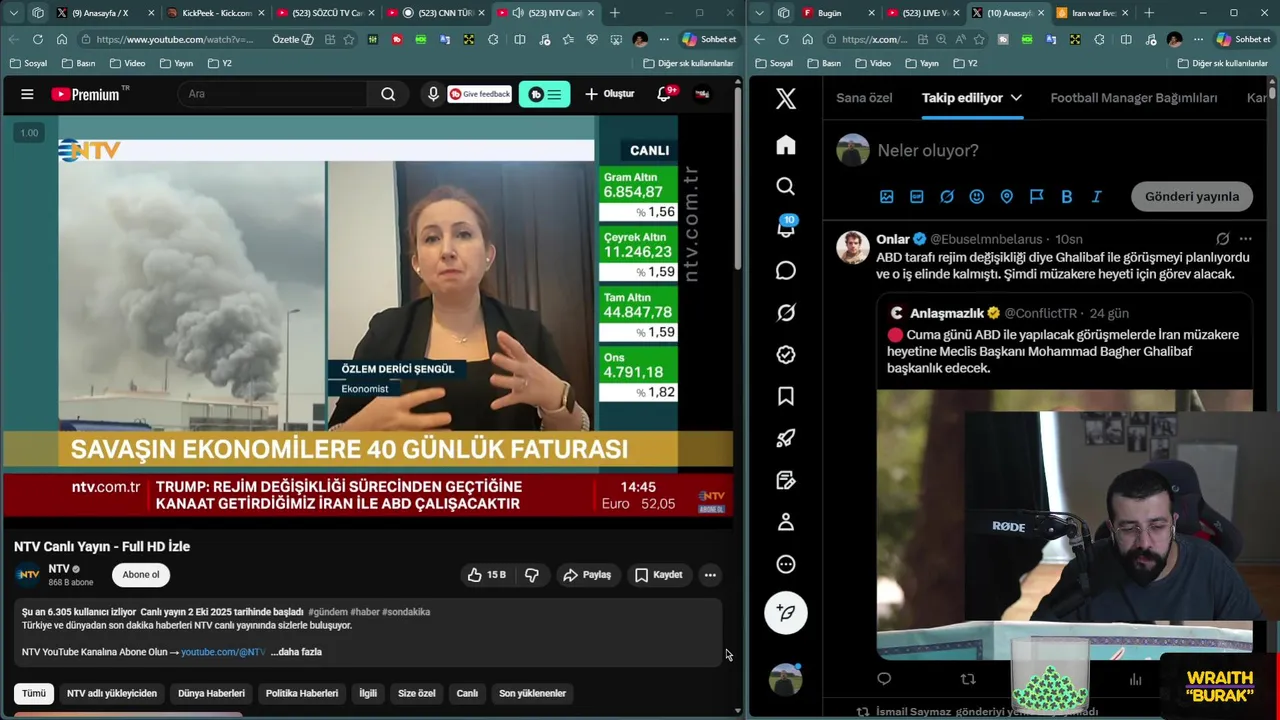This screenshot has width=1280, height=720.
Task: Open X notifications bell with badge
Action: [786, 228]
